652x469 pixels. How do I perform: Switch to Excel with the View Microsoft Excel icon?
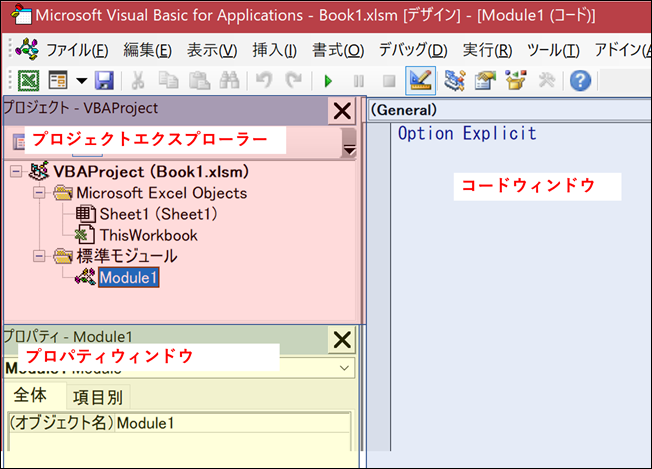point(29,80)
